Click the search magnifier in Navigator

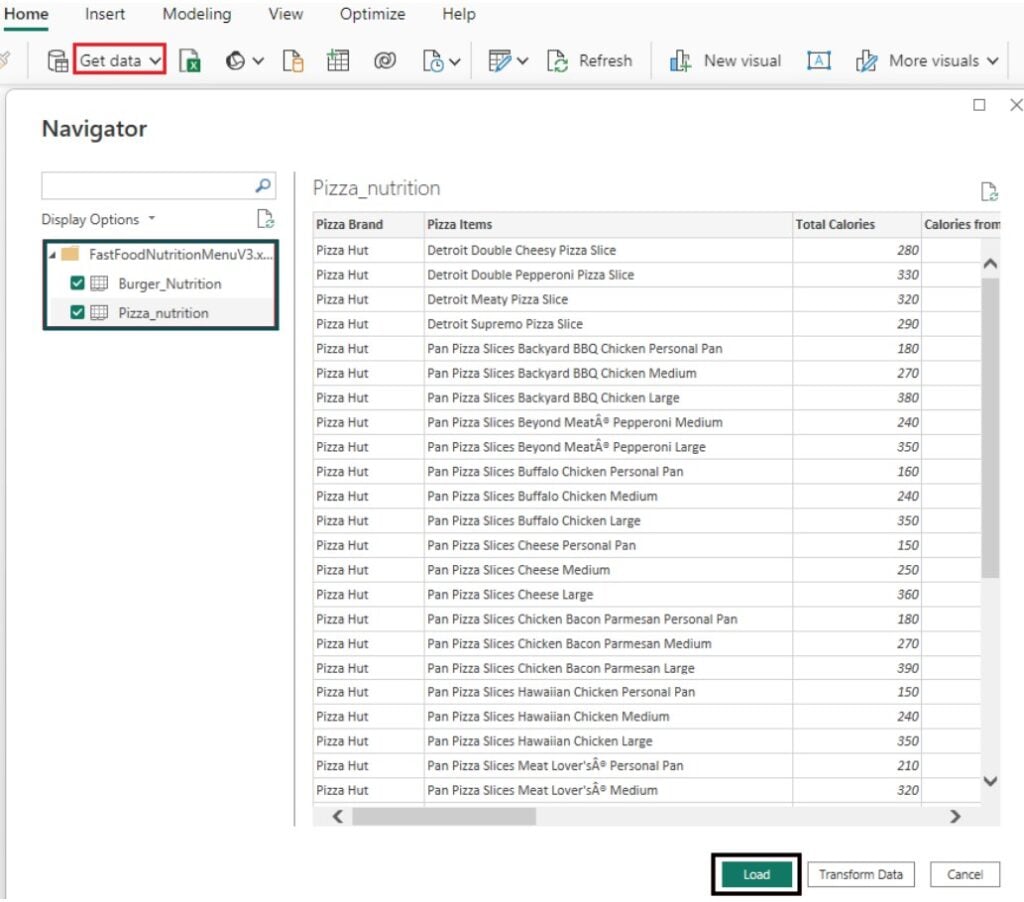263,185
